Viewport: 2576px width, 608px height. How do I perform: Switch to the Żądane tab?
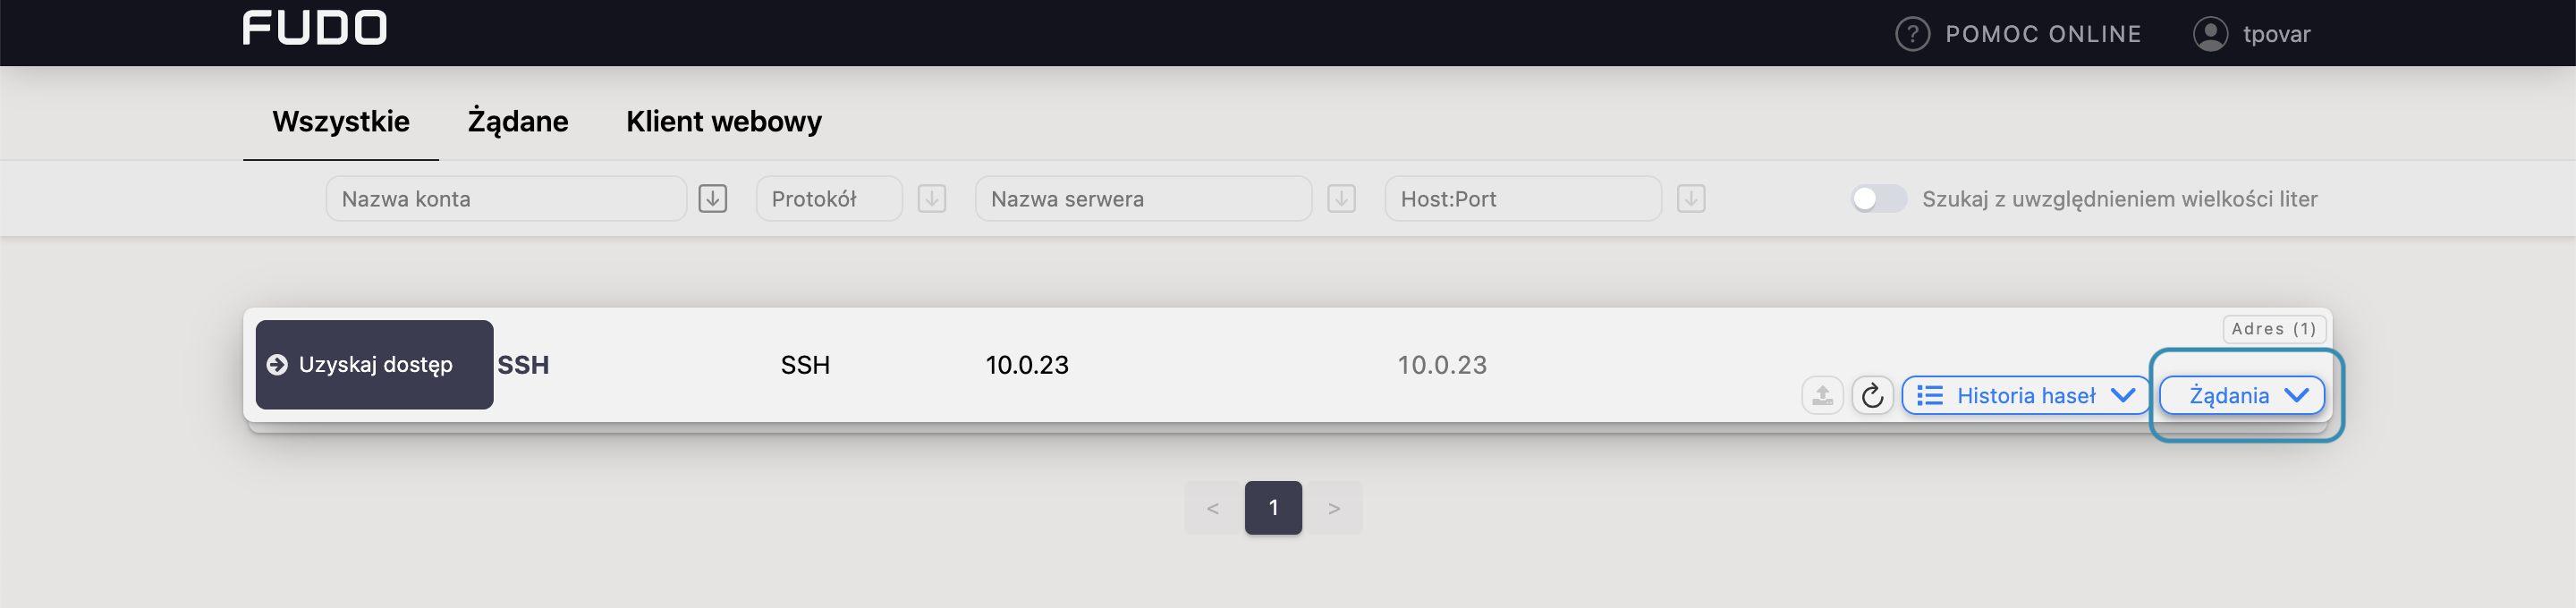[x=517, y=122]
